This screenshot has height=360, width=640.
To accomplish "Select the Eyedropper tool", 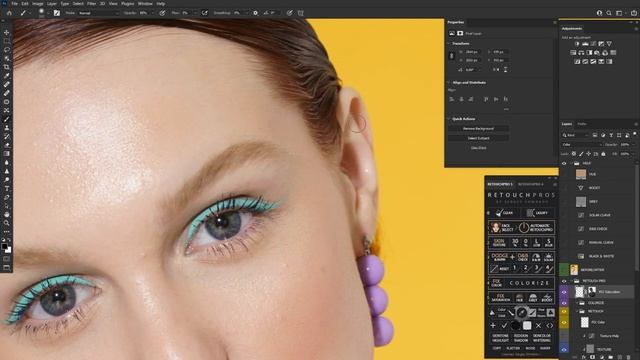I will [7, 76].
